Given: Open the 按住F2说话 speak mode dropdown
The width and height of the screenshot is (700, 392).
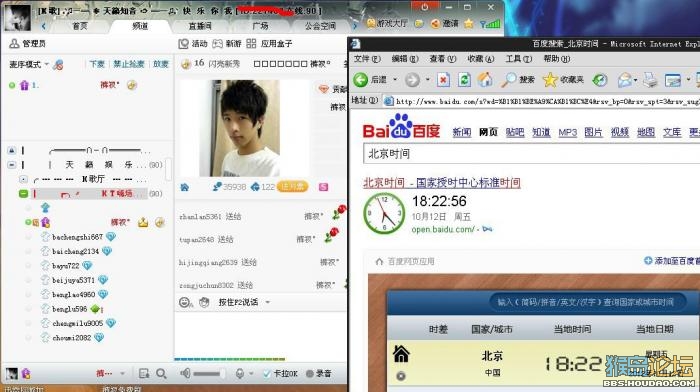Looking at the screenshot, I should [267, 302].
